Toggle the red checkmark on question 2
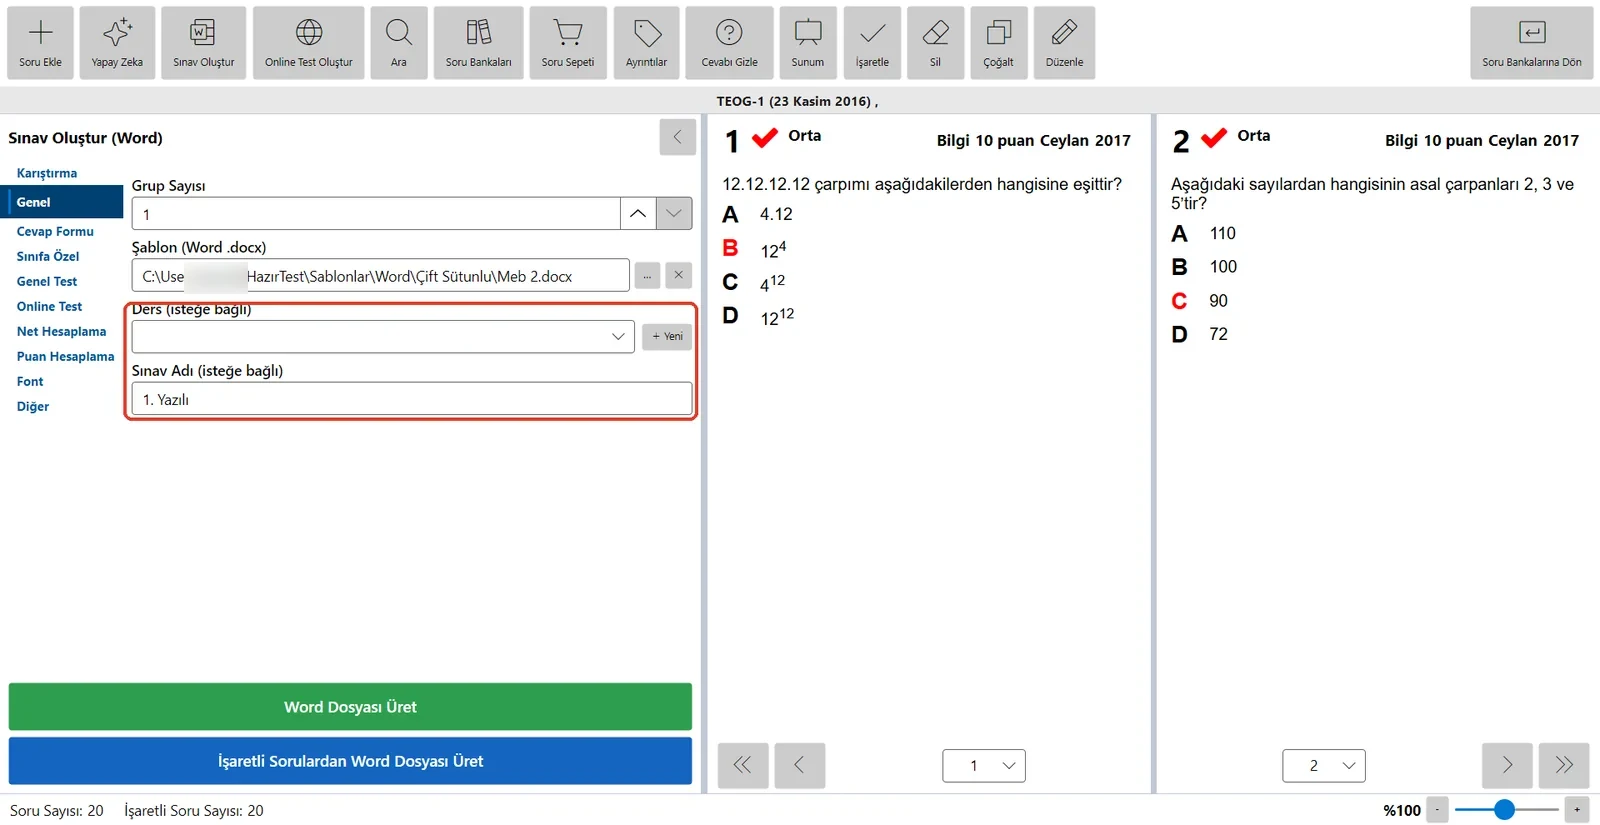Viewport: 1600px width, 825px height. [1214, 138]
